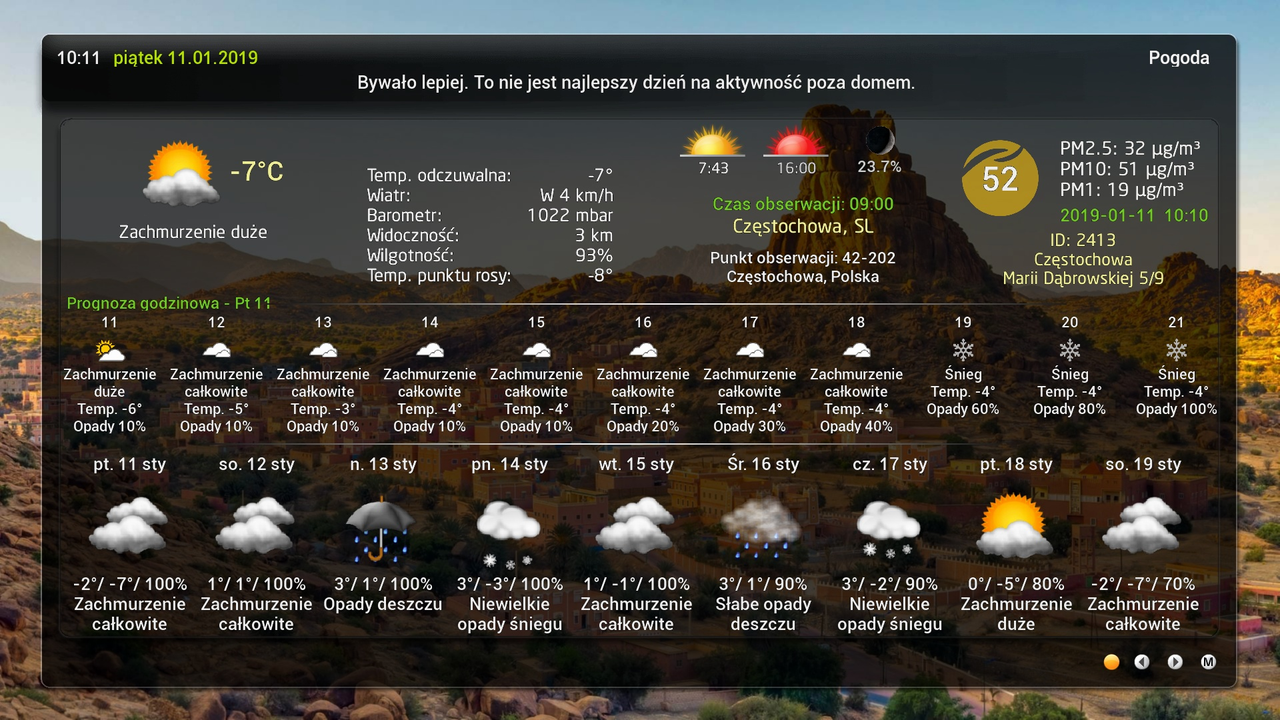This screenshot has width=1280, height=720.
Task: Click PM10: 51 µg/m³ reading
Action: [x=1127, y=169]
